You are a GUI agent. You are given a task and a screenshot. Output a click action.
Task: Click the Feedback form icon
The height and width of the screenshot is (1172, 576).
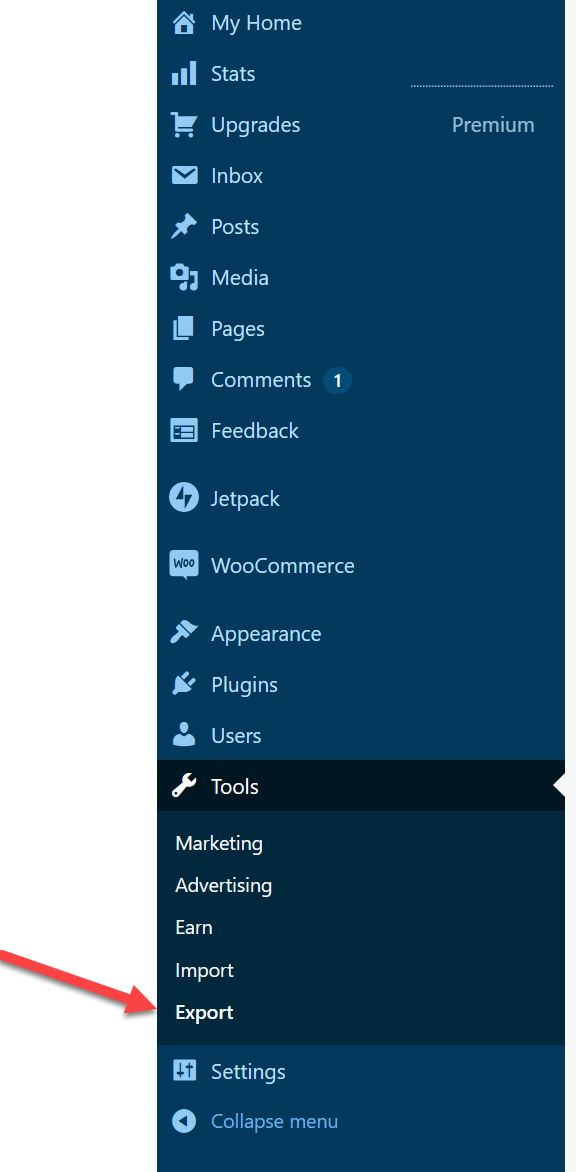(x=184, y=431)
